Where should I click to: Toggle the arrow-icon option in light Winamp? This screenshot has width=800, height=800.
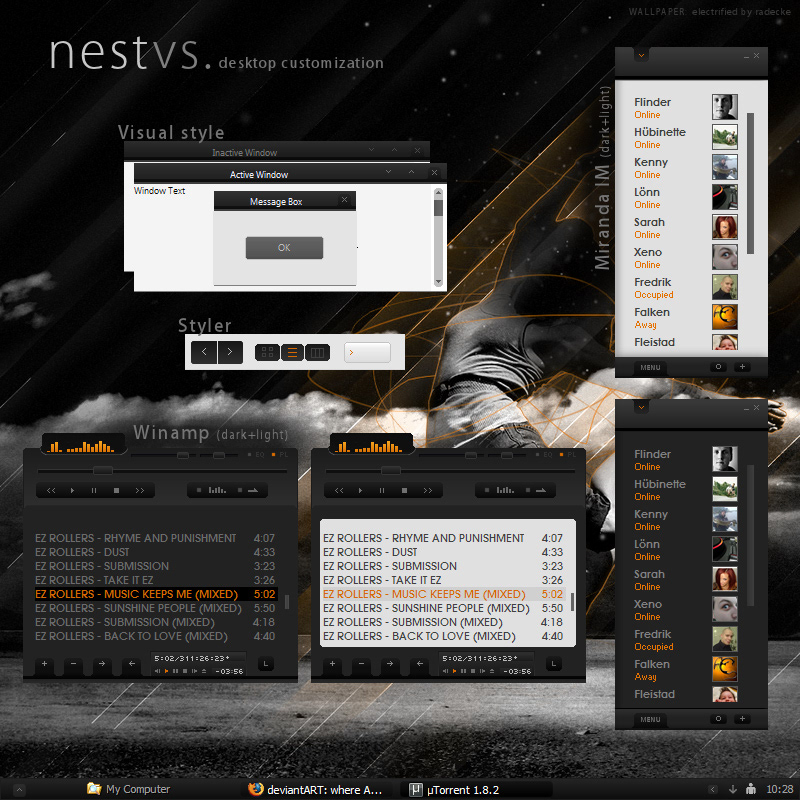coord(536,490)
